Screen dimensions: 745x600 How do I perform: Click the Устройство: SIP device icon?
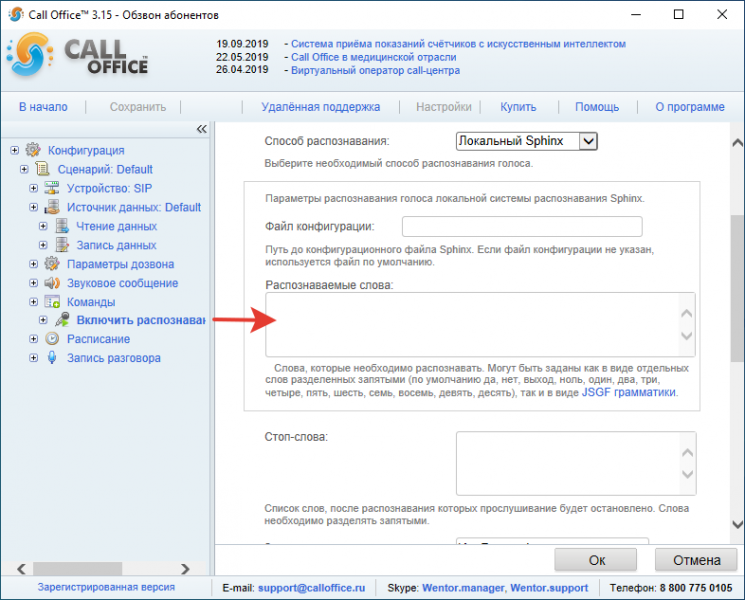[52, 188]
